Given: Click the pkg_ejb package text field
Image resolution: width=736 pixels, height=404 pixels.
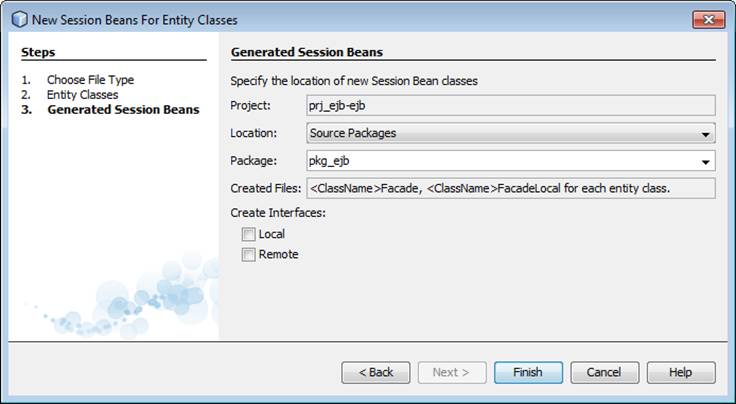Looking at the screenshot, I should (500, 160).
